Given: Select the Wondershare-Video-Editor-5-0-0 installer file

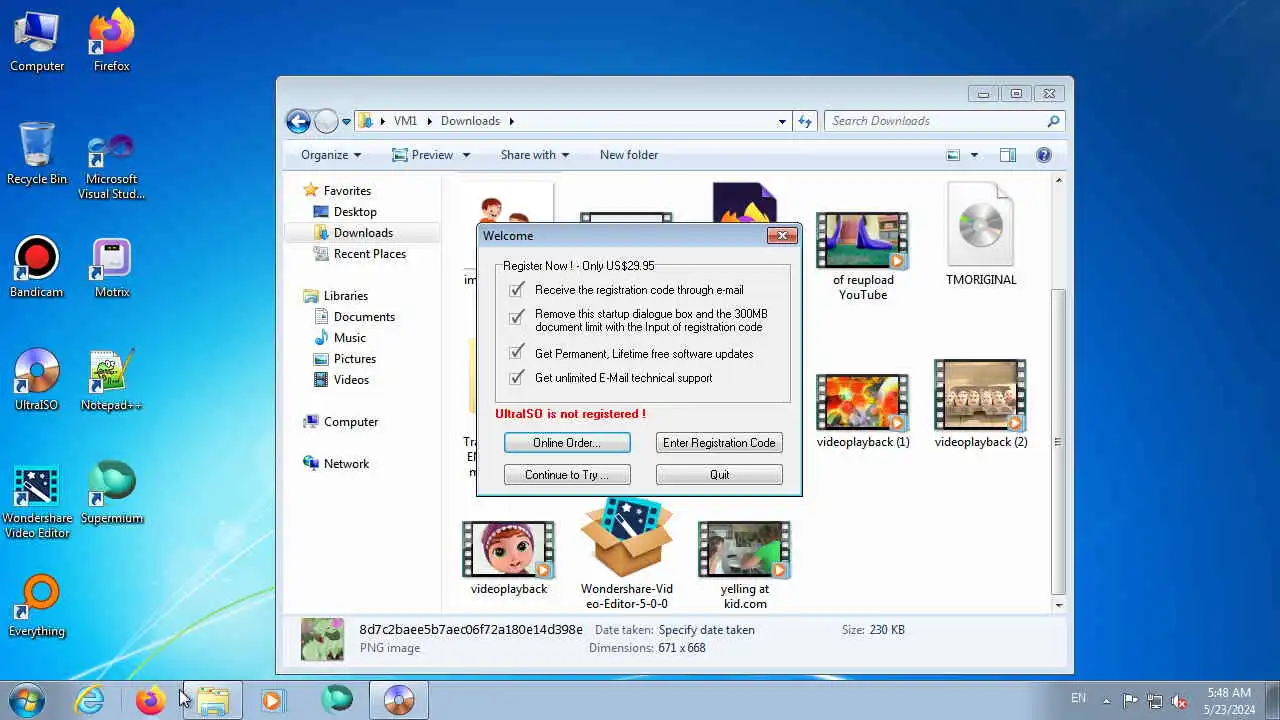Looking at the screenshot, I should 627,555.
